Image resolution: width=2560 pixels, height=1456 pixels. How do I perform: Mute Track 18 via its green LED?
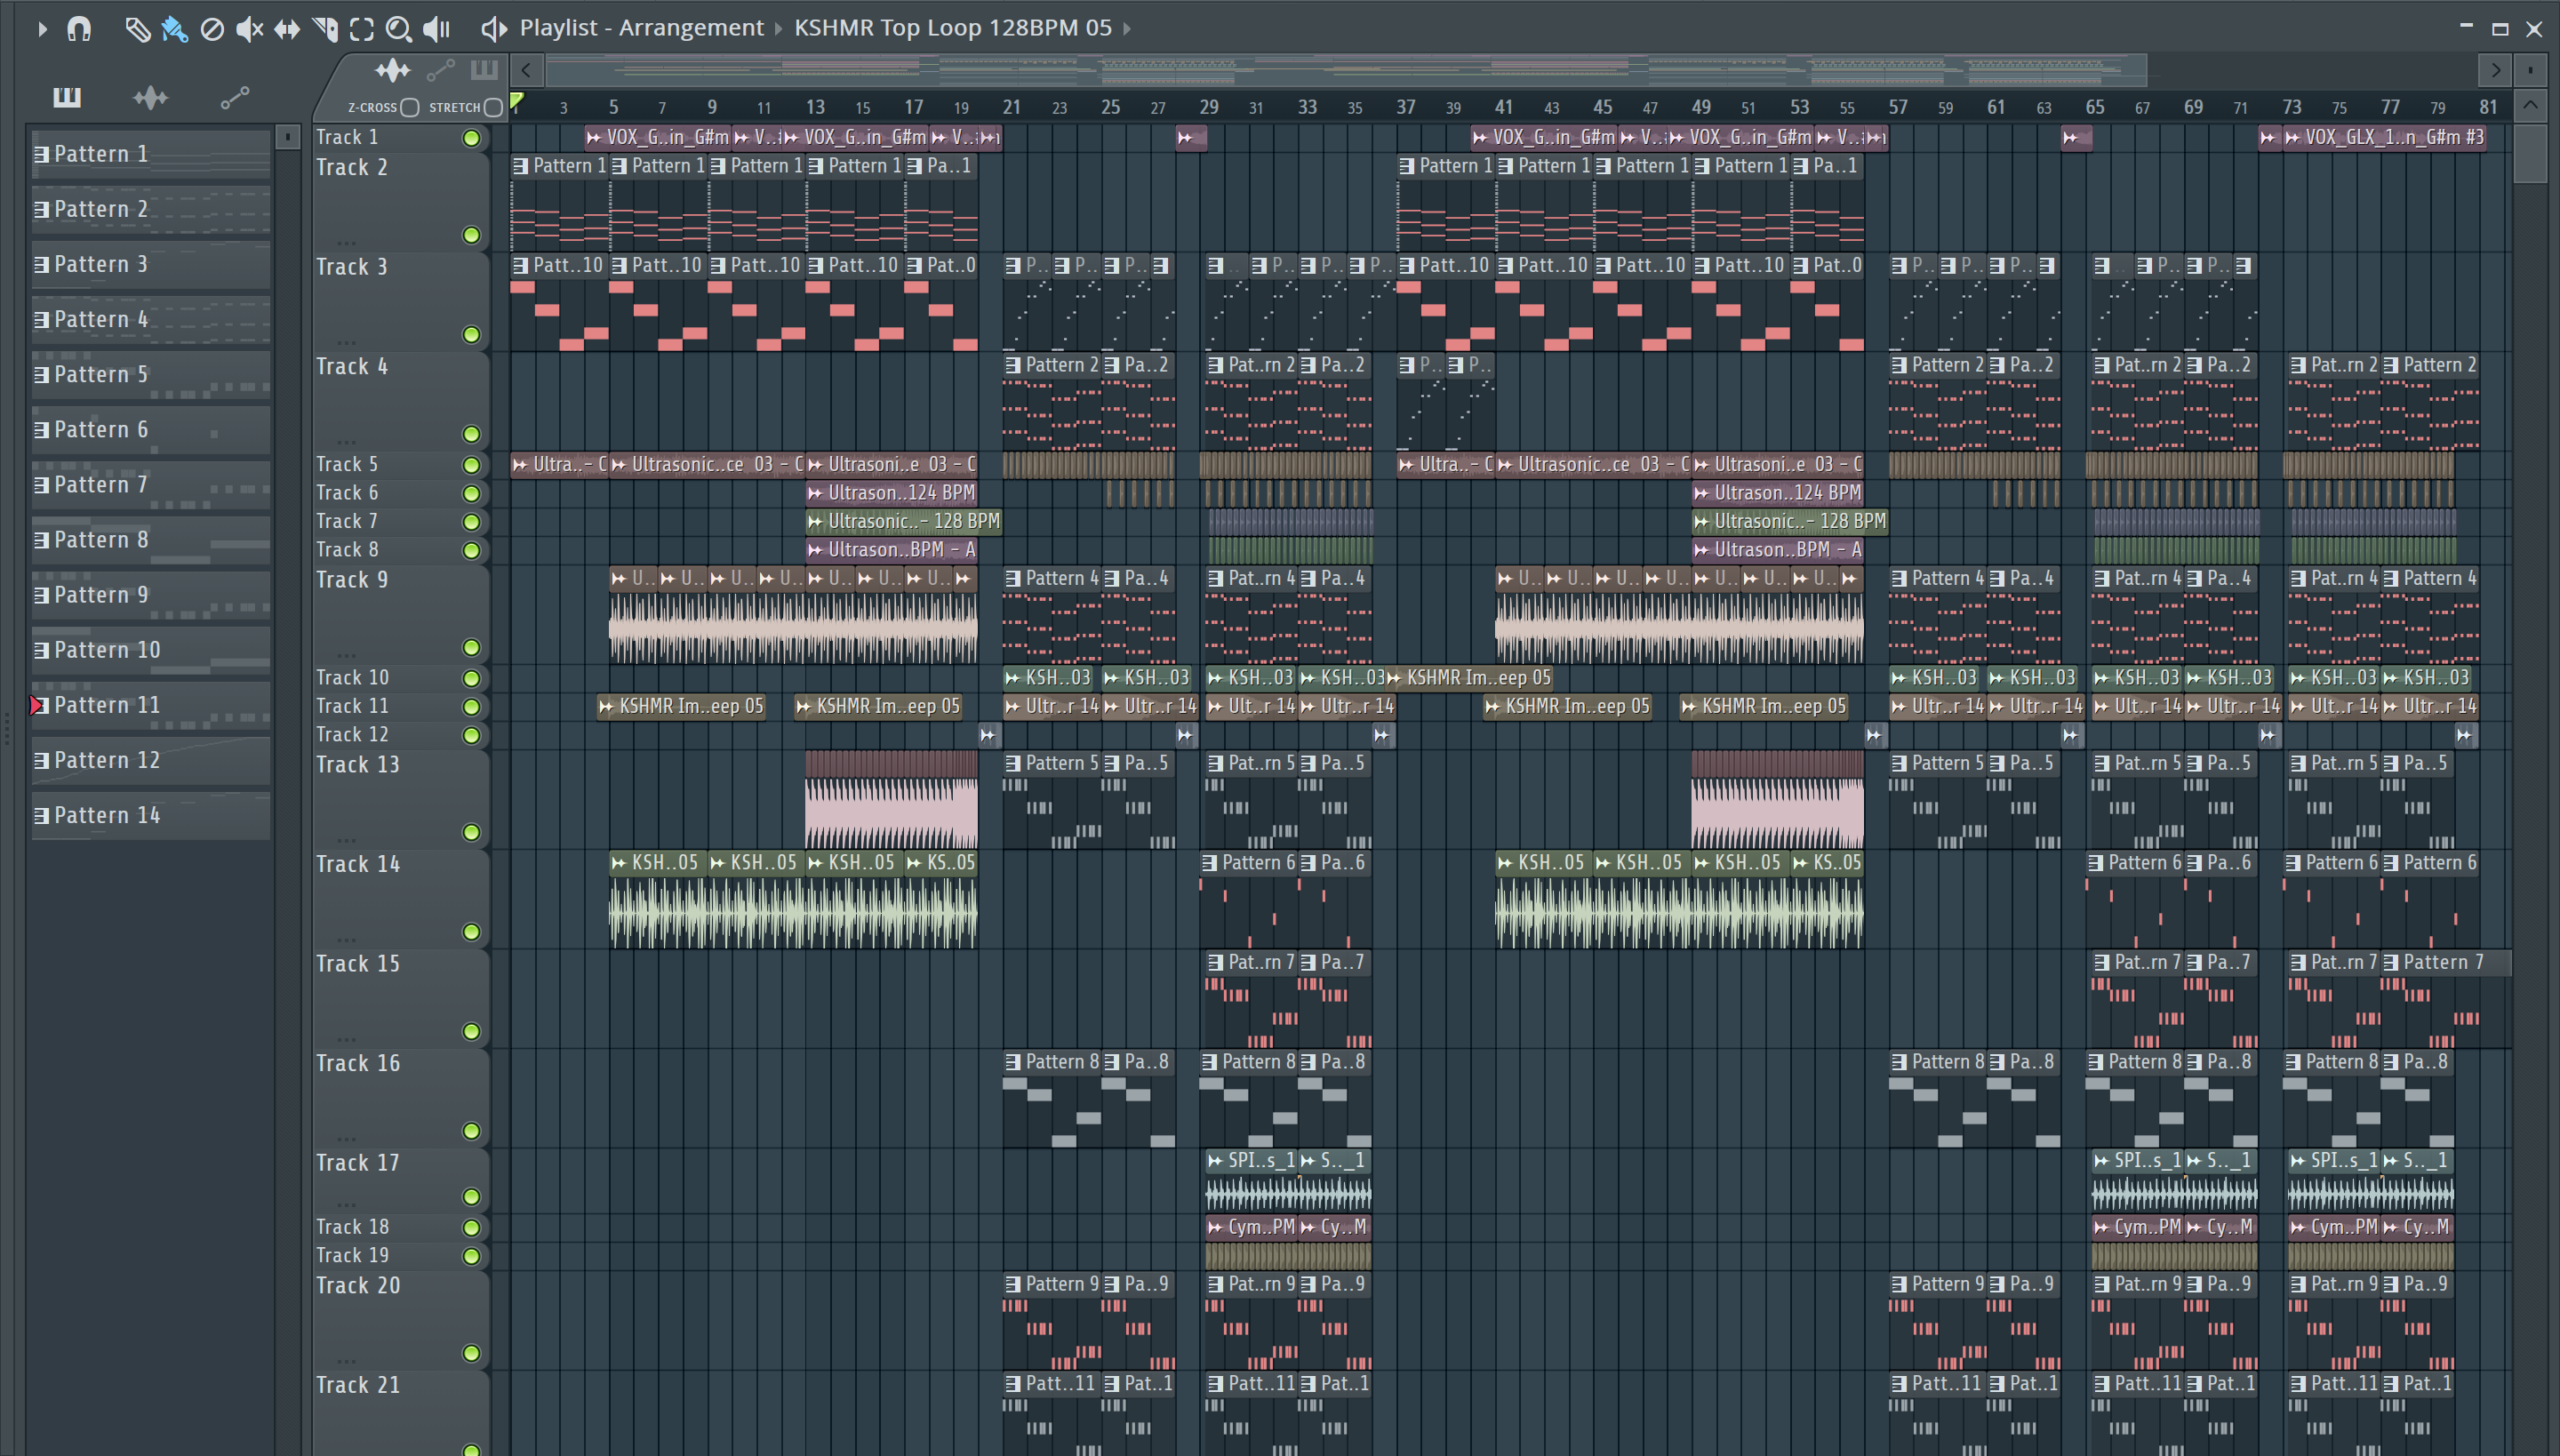tap(471, 1228)
